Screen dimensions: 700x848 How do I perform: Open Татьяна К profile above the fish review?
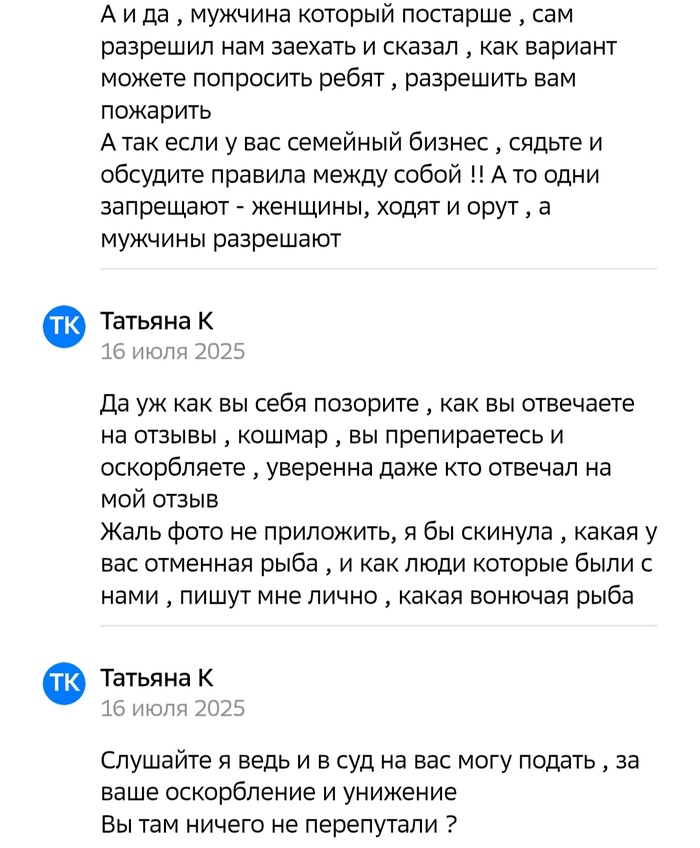click(157, 321)
